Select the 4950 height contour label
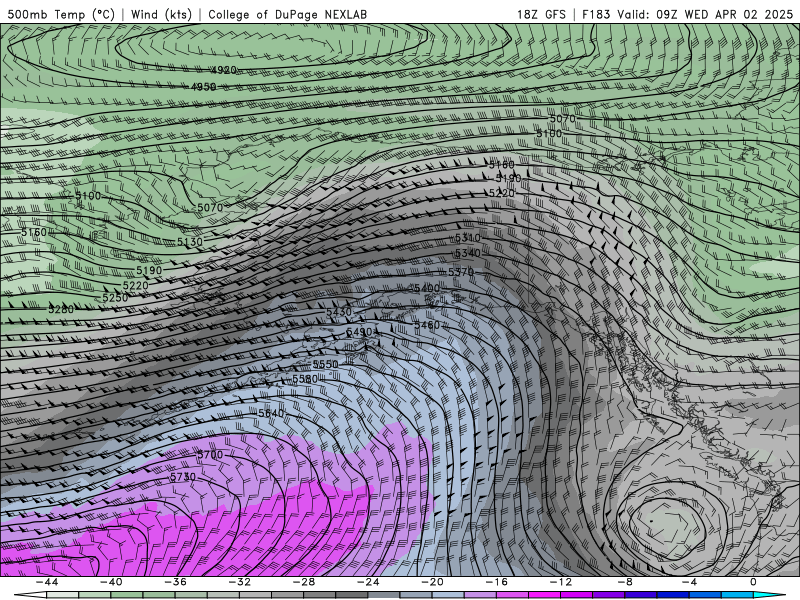Screen dimensions: 800x600 point(203,87)
